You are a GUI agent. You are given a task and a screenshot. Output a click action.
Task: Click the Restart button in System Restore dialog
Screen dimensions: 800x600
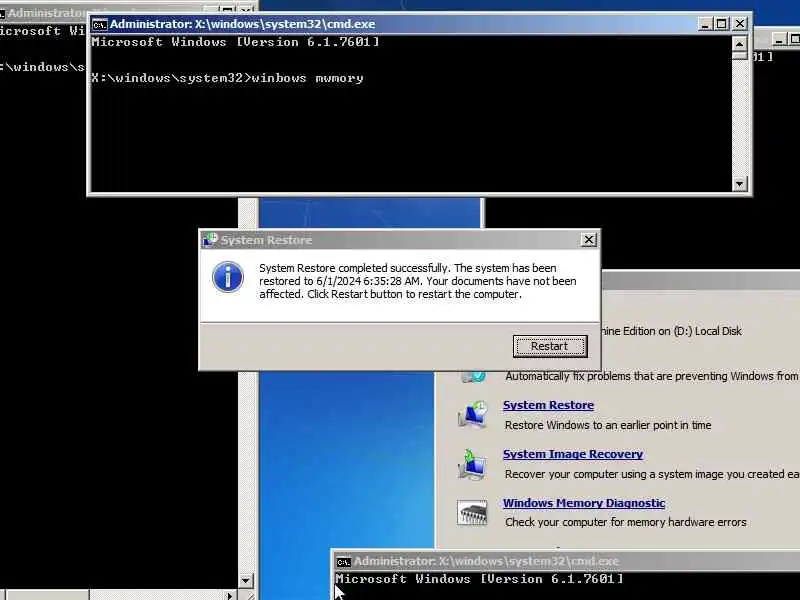pyautogui.click(x=549, y=346)
